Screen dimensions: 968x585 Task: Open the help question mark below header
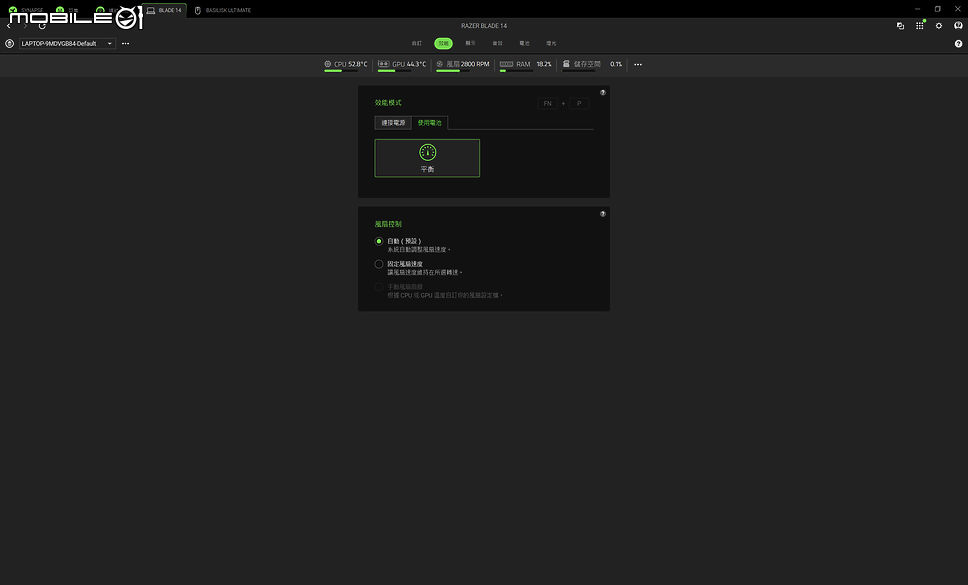tap(958, 44)
